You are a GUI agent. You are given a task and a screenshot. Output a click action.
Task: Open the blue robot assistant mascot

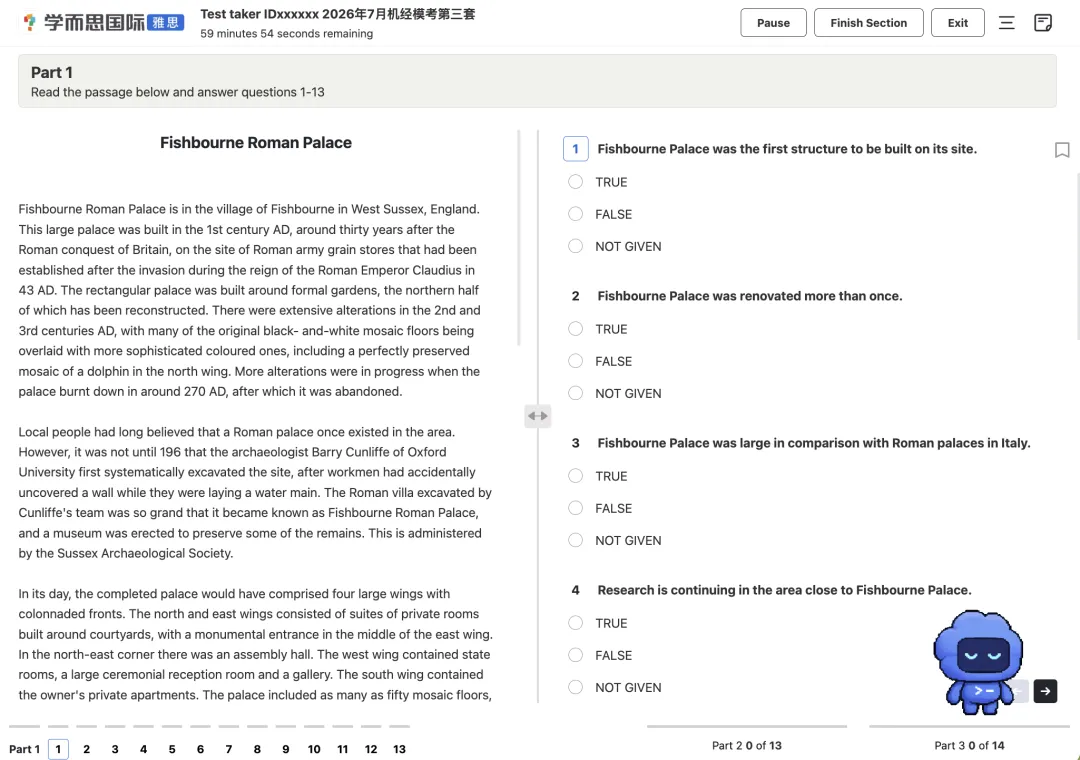[x=977, y=661]
